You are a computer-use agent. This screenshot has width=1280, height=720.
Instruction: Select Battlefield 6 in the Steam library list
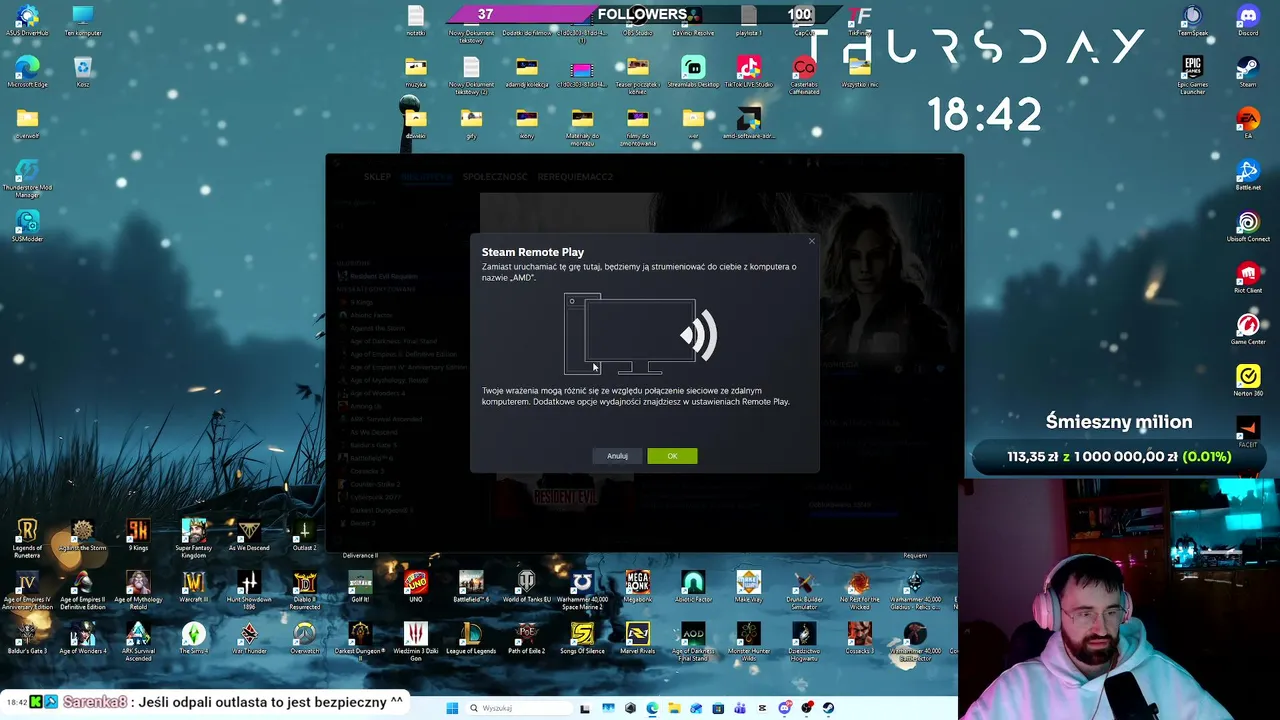(x=372, y=458)
